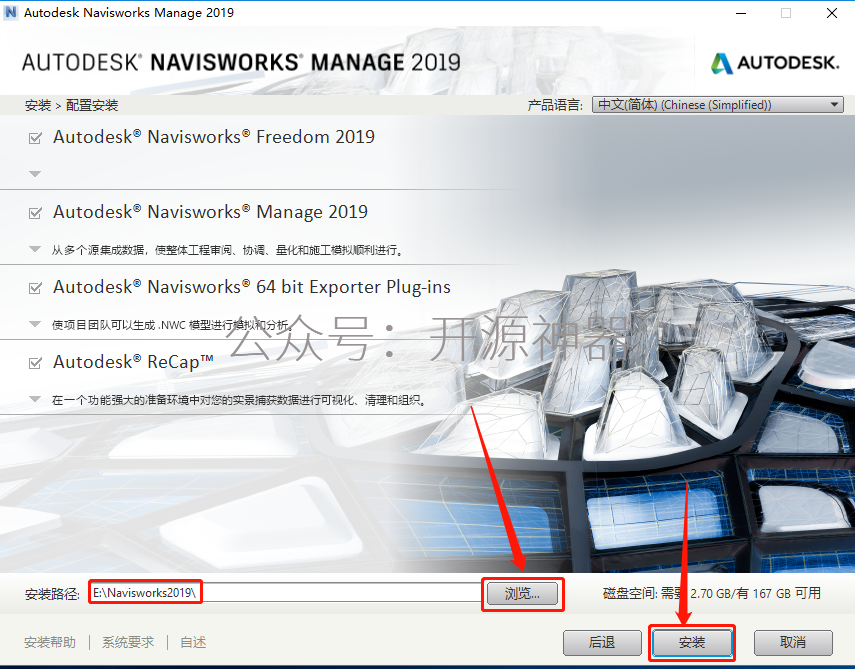
Task: Click the install path input field
Action: pos(285,593)
